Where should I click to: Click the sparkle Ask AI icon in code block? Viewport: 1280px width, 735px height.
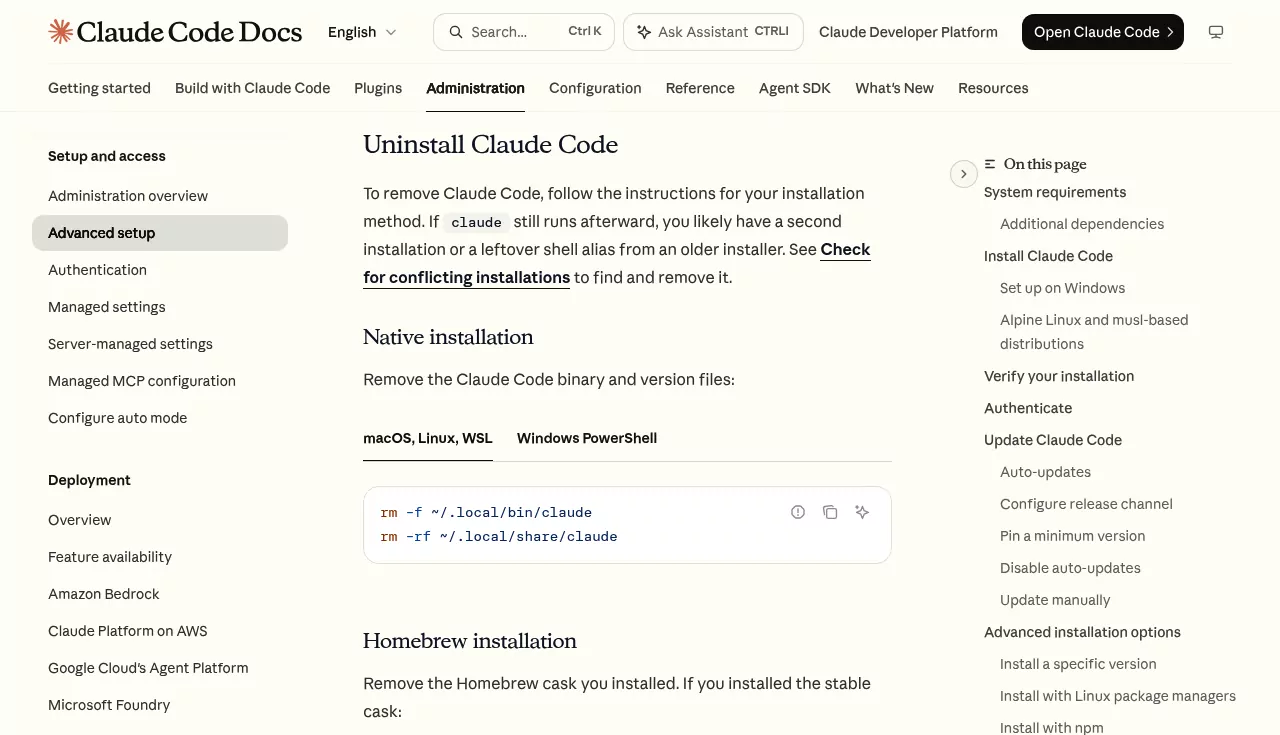point(862,512)
